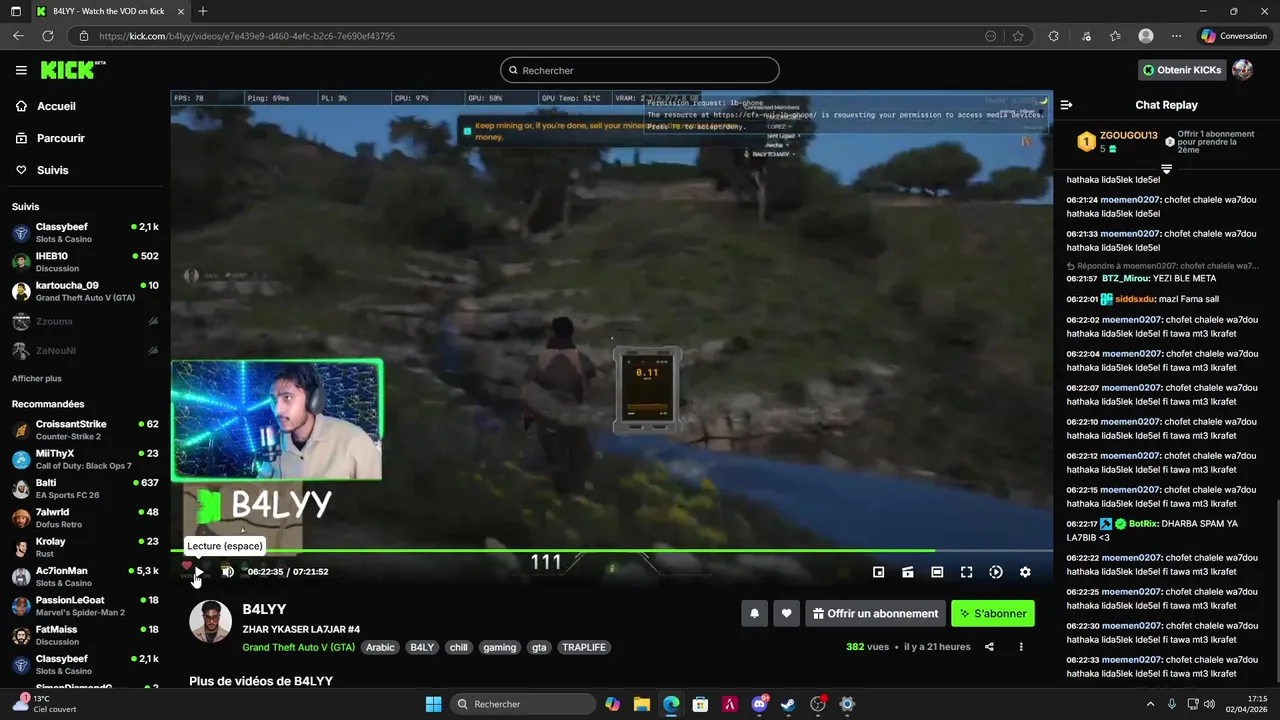This screenshot has height=720, width=1280.
Task: Open Edge Conversation Copilot button
Action: (1234, 36)
